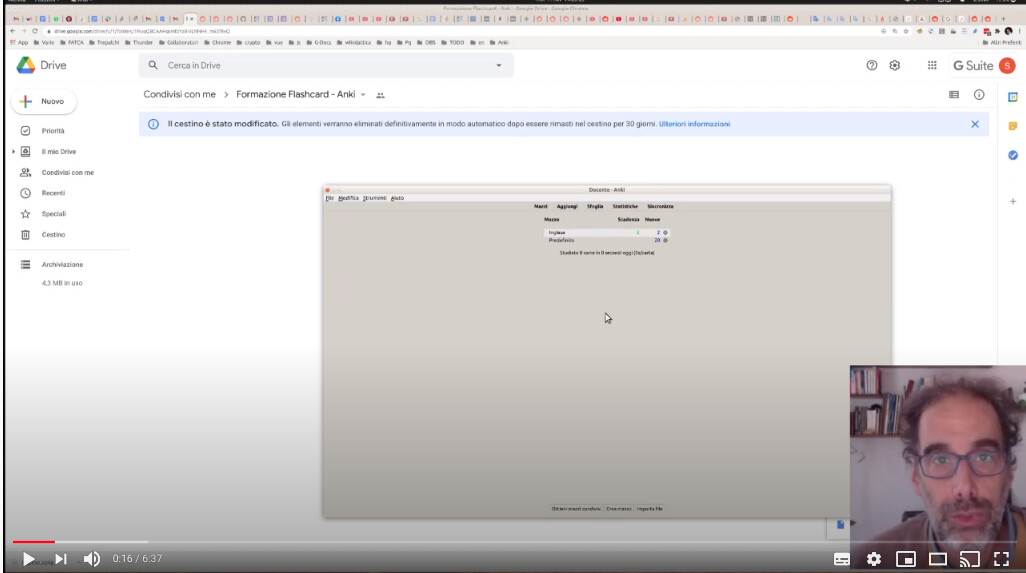Select Statistiche tab in Anki
This screenshot has height=573, width=1026.
click(x=625, y=206)
